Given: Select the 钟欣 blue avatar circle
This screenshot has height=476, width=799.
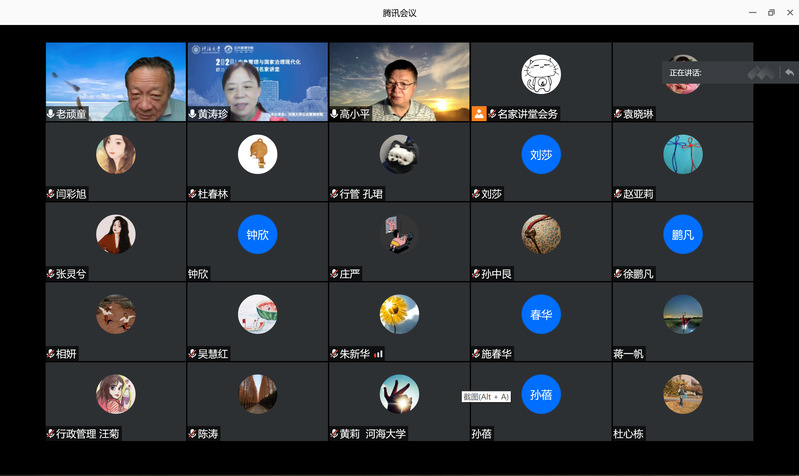Looking at the screenshot, I should tap(257, 234).
